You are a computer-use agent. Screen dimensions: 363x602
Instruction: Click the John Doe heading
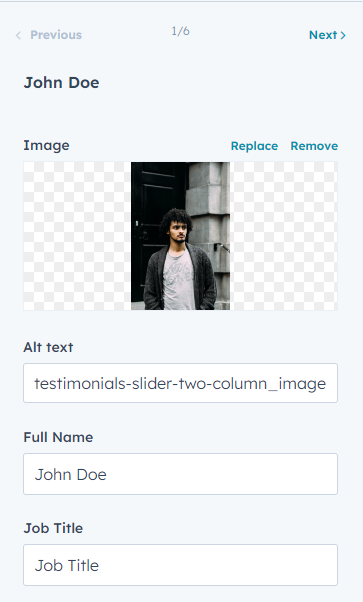click(x=61, y=83)
